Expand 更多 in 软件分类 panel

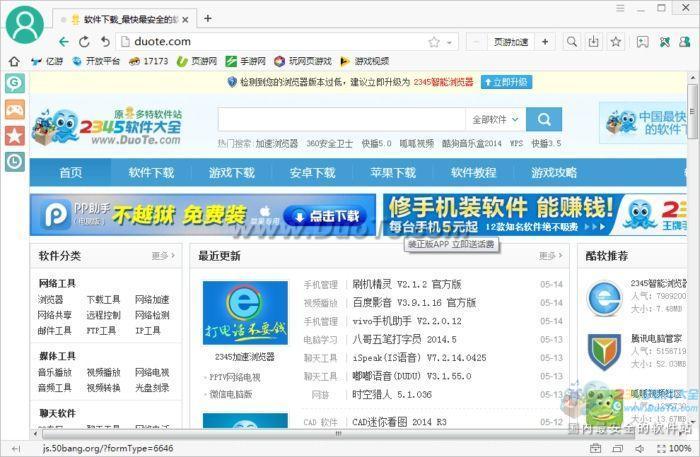click(x=163, y=256)
